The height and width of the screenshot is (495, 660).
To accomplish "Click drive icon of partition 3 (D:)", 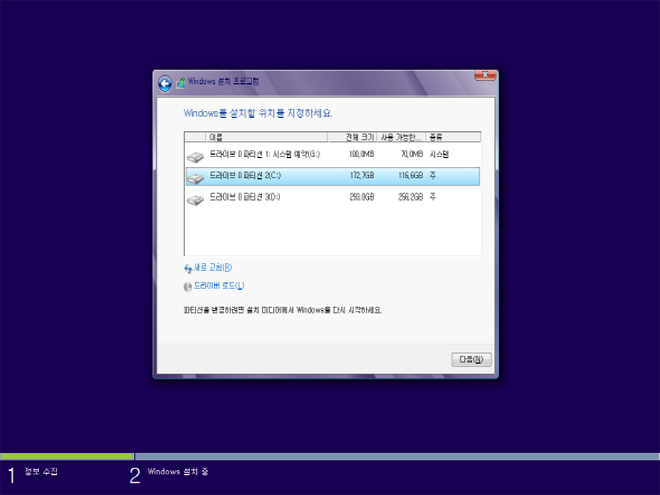I will point(195,200).
